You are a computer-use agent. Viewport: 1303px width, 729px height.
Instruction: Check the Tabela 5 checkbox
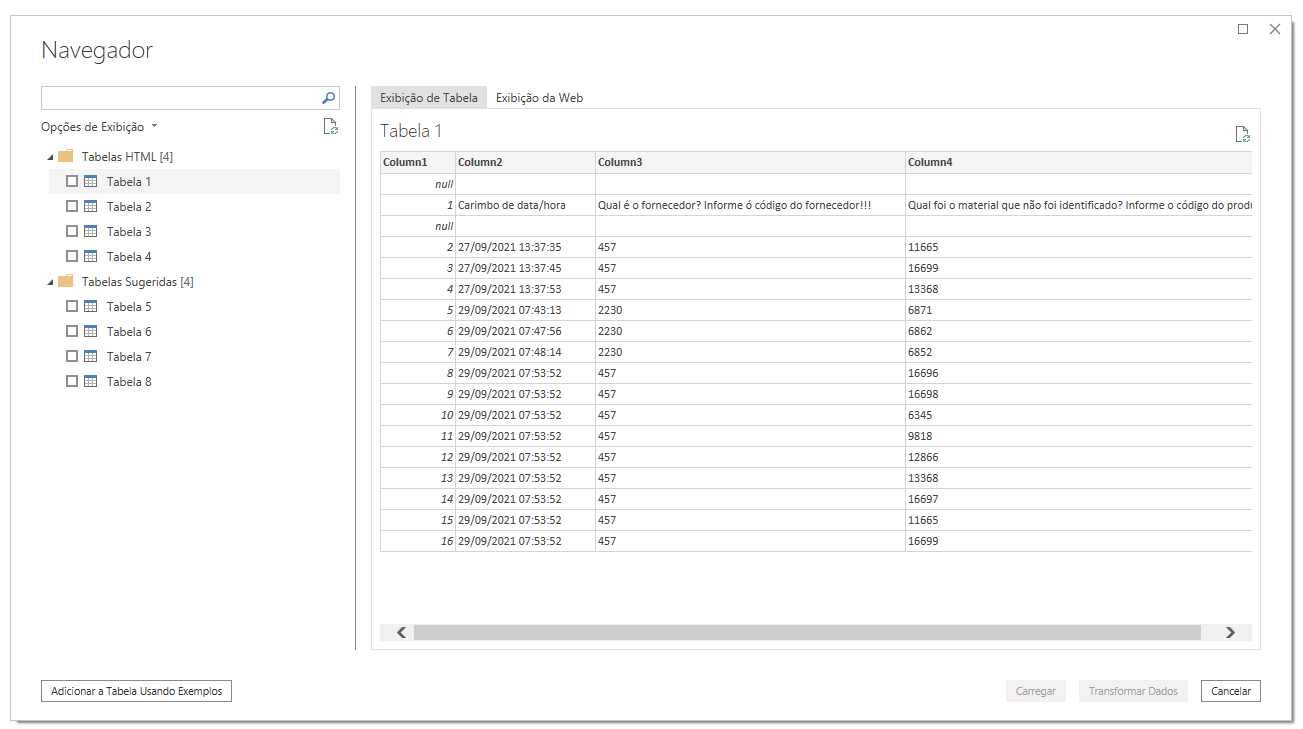[x=72, y=307]
